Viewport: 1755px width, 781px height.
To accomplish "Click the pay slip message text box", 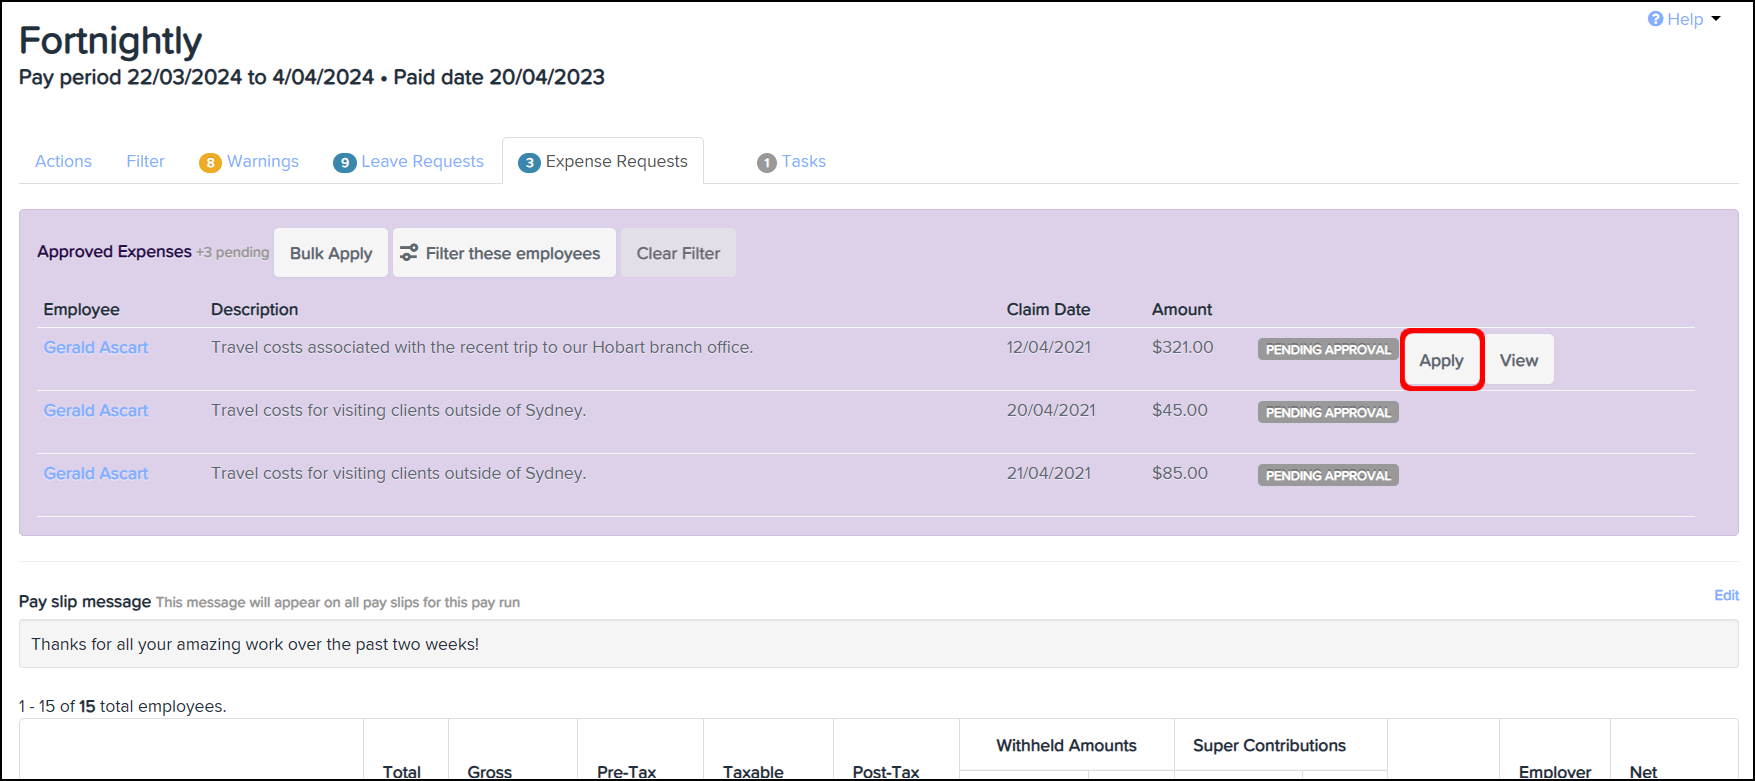I will click(878, 644).
